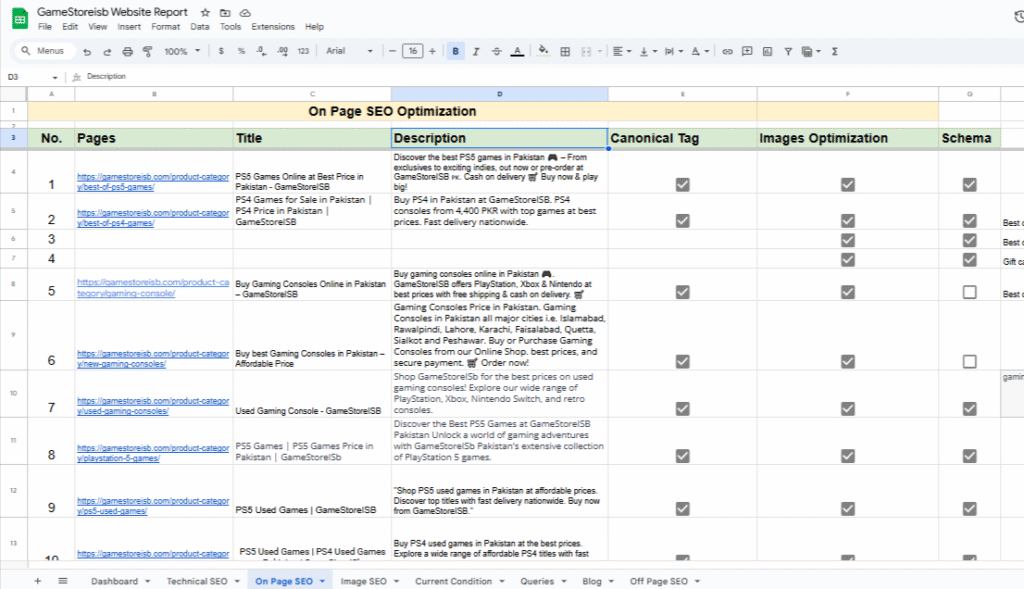Open the best-of-ps5-games URL link
This screenshot has width=1024, height=589.
[x=153, y=182]
